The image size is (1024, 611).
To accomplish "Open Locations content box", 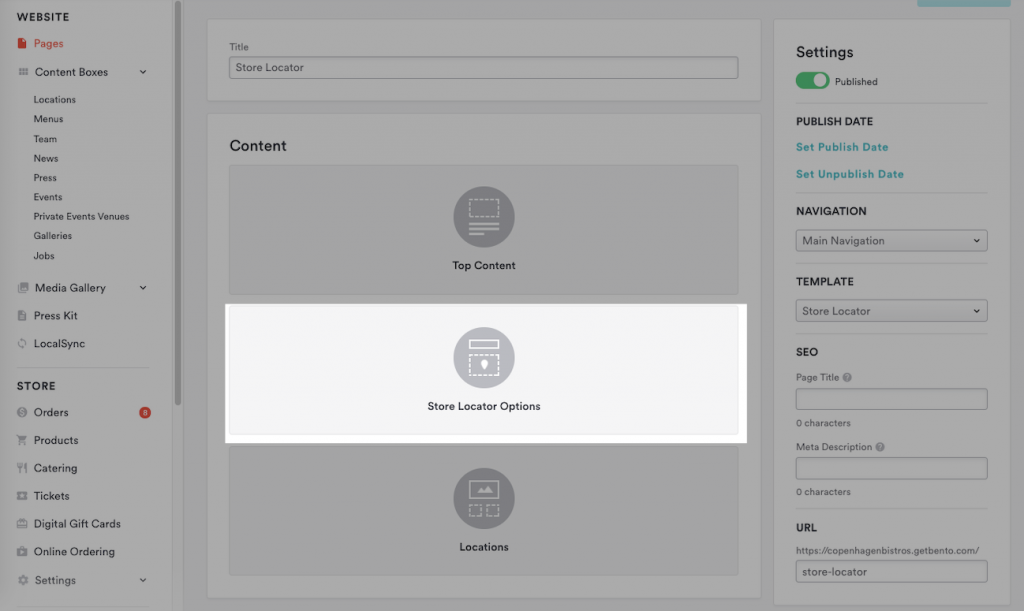I will pos(55,99).
